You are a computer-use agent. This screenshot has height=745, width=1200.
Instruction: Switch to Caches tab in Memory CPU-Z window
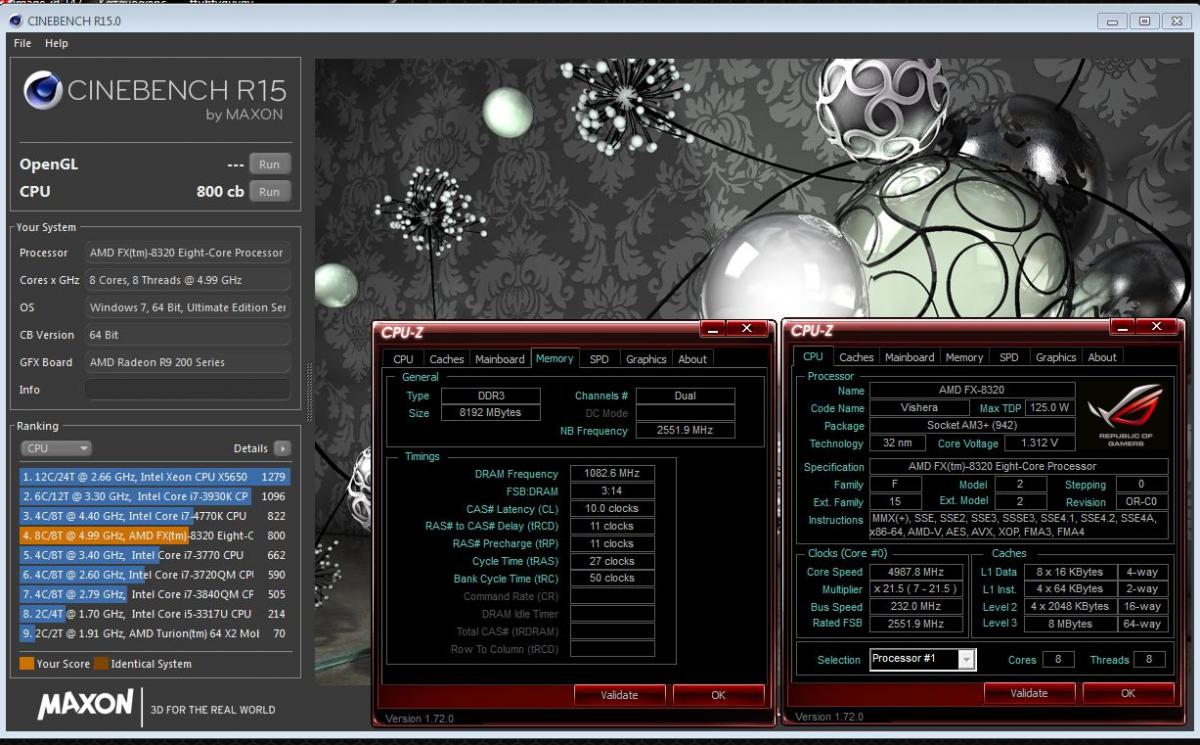(x=446, y=359)
